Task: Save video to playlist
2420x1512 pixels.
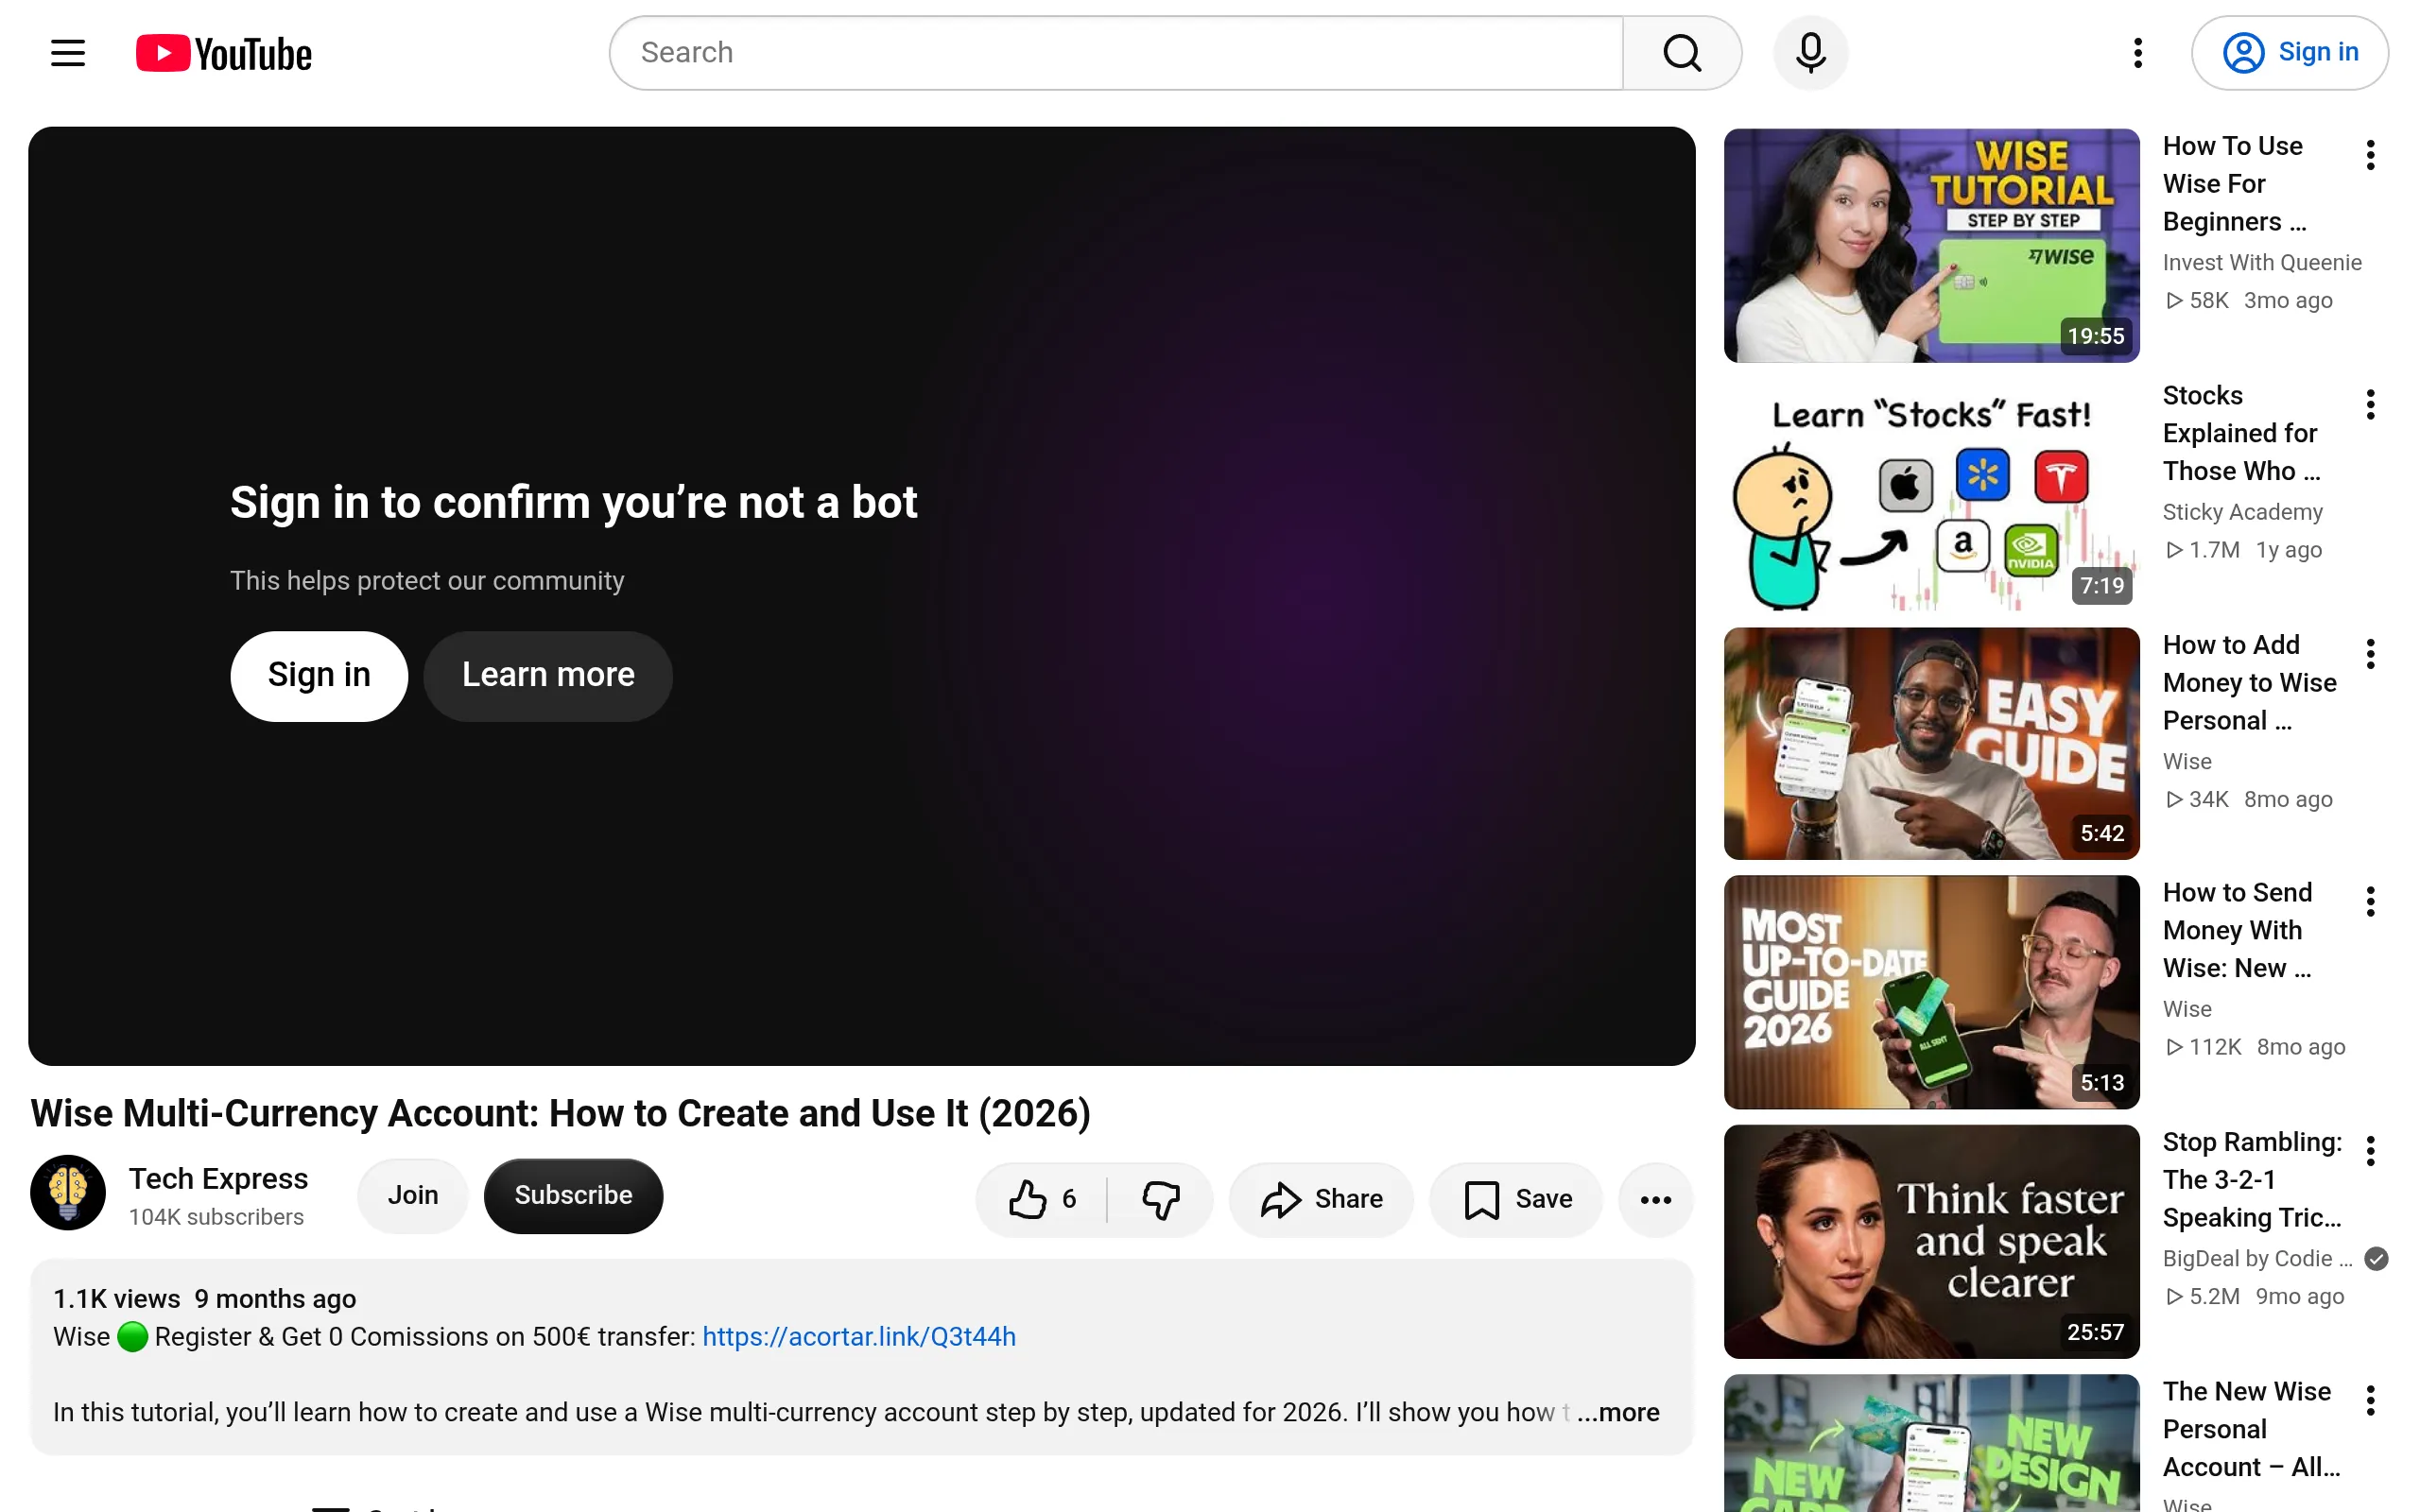Action: point(1517,1199)
